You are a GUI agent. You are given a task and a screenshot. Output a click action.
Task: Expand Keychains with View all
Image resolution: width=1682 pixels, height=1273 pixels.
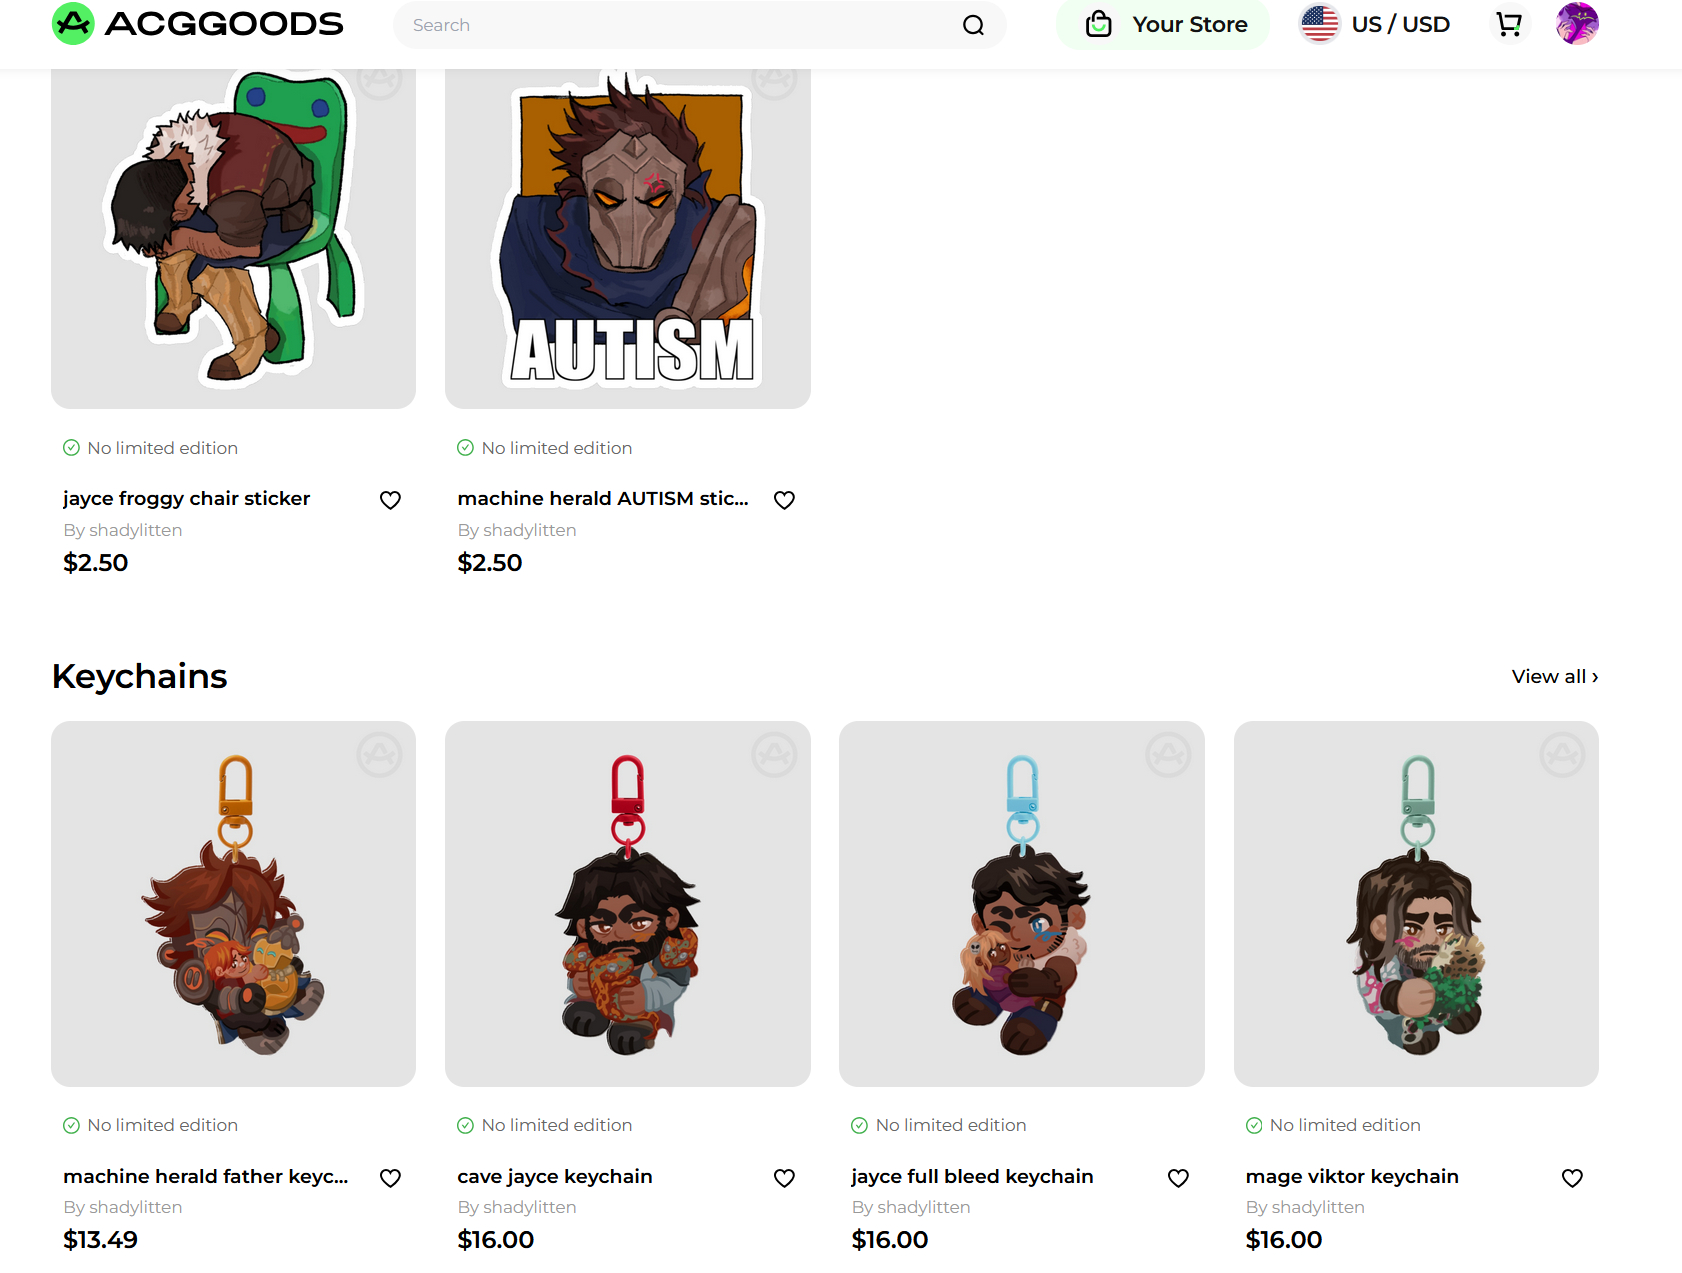[x=1554, y=677]
